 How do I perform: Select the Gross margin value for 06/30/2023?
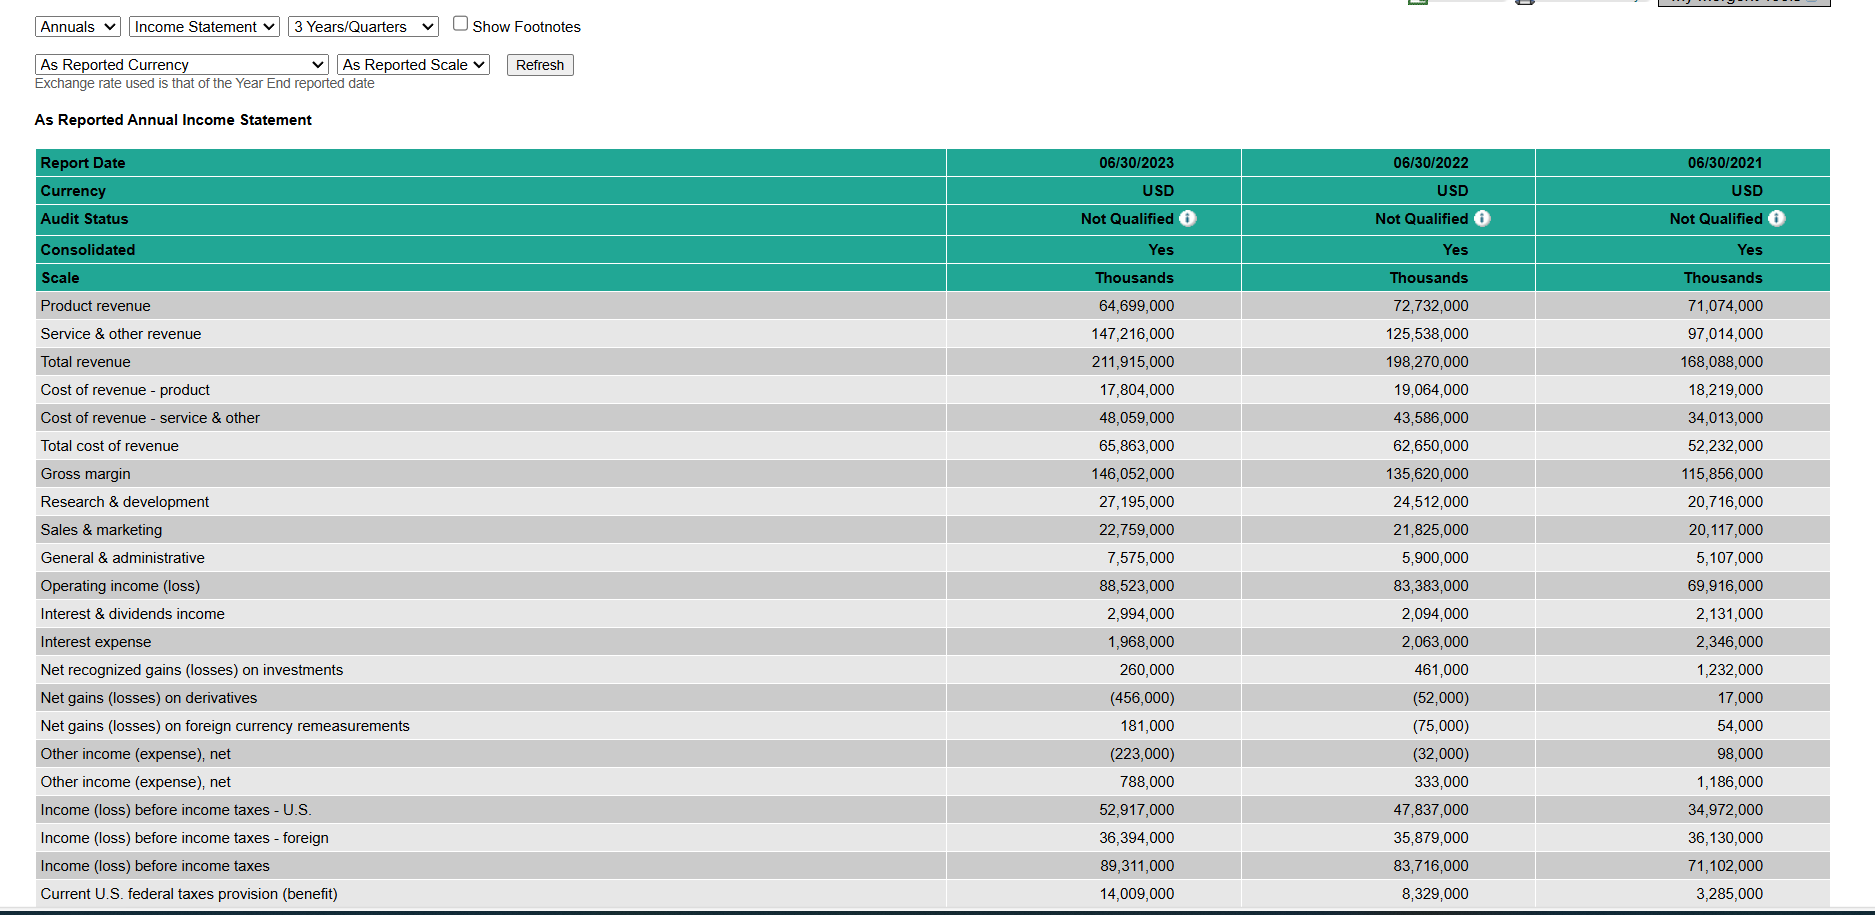coord(1132,473)
